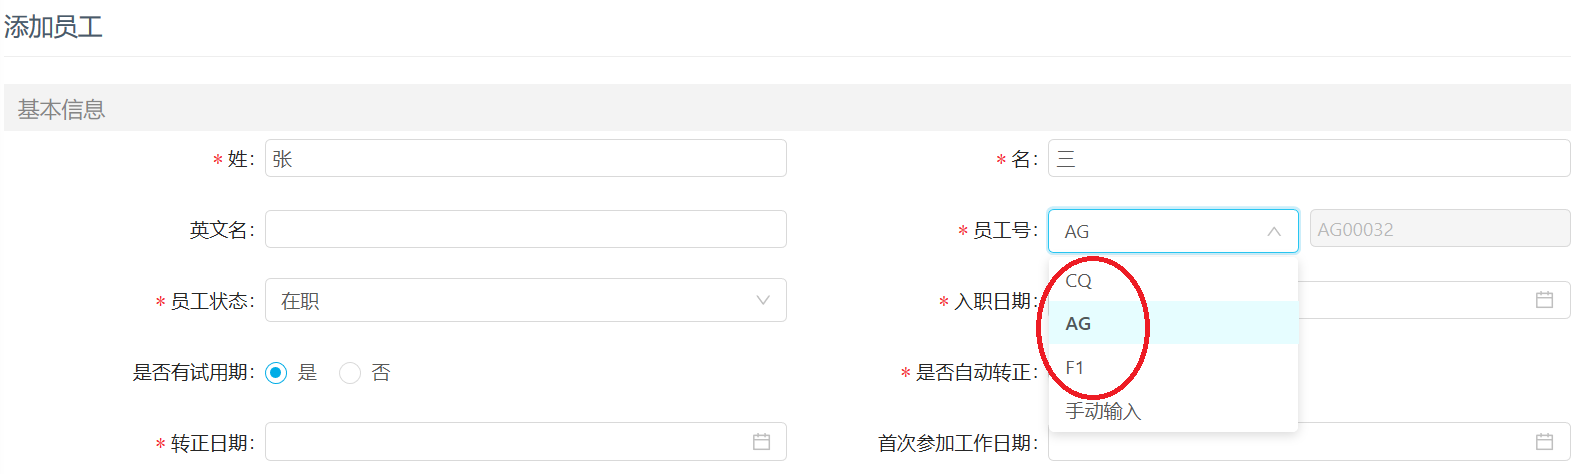Image resolution: width=1584 pixels, height=474 pixels.
Task: Choose CQ from the prefix list
Action: coord(1173,280)
